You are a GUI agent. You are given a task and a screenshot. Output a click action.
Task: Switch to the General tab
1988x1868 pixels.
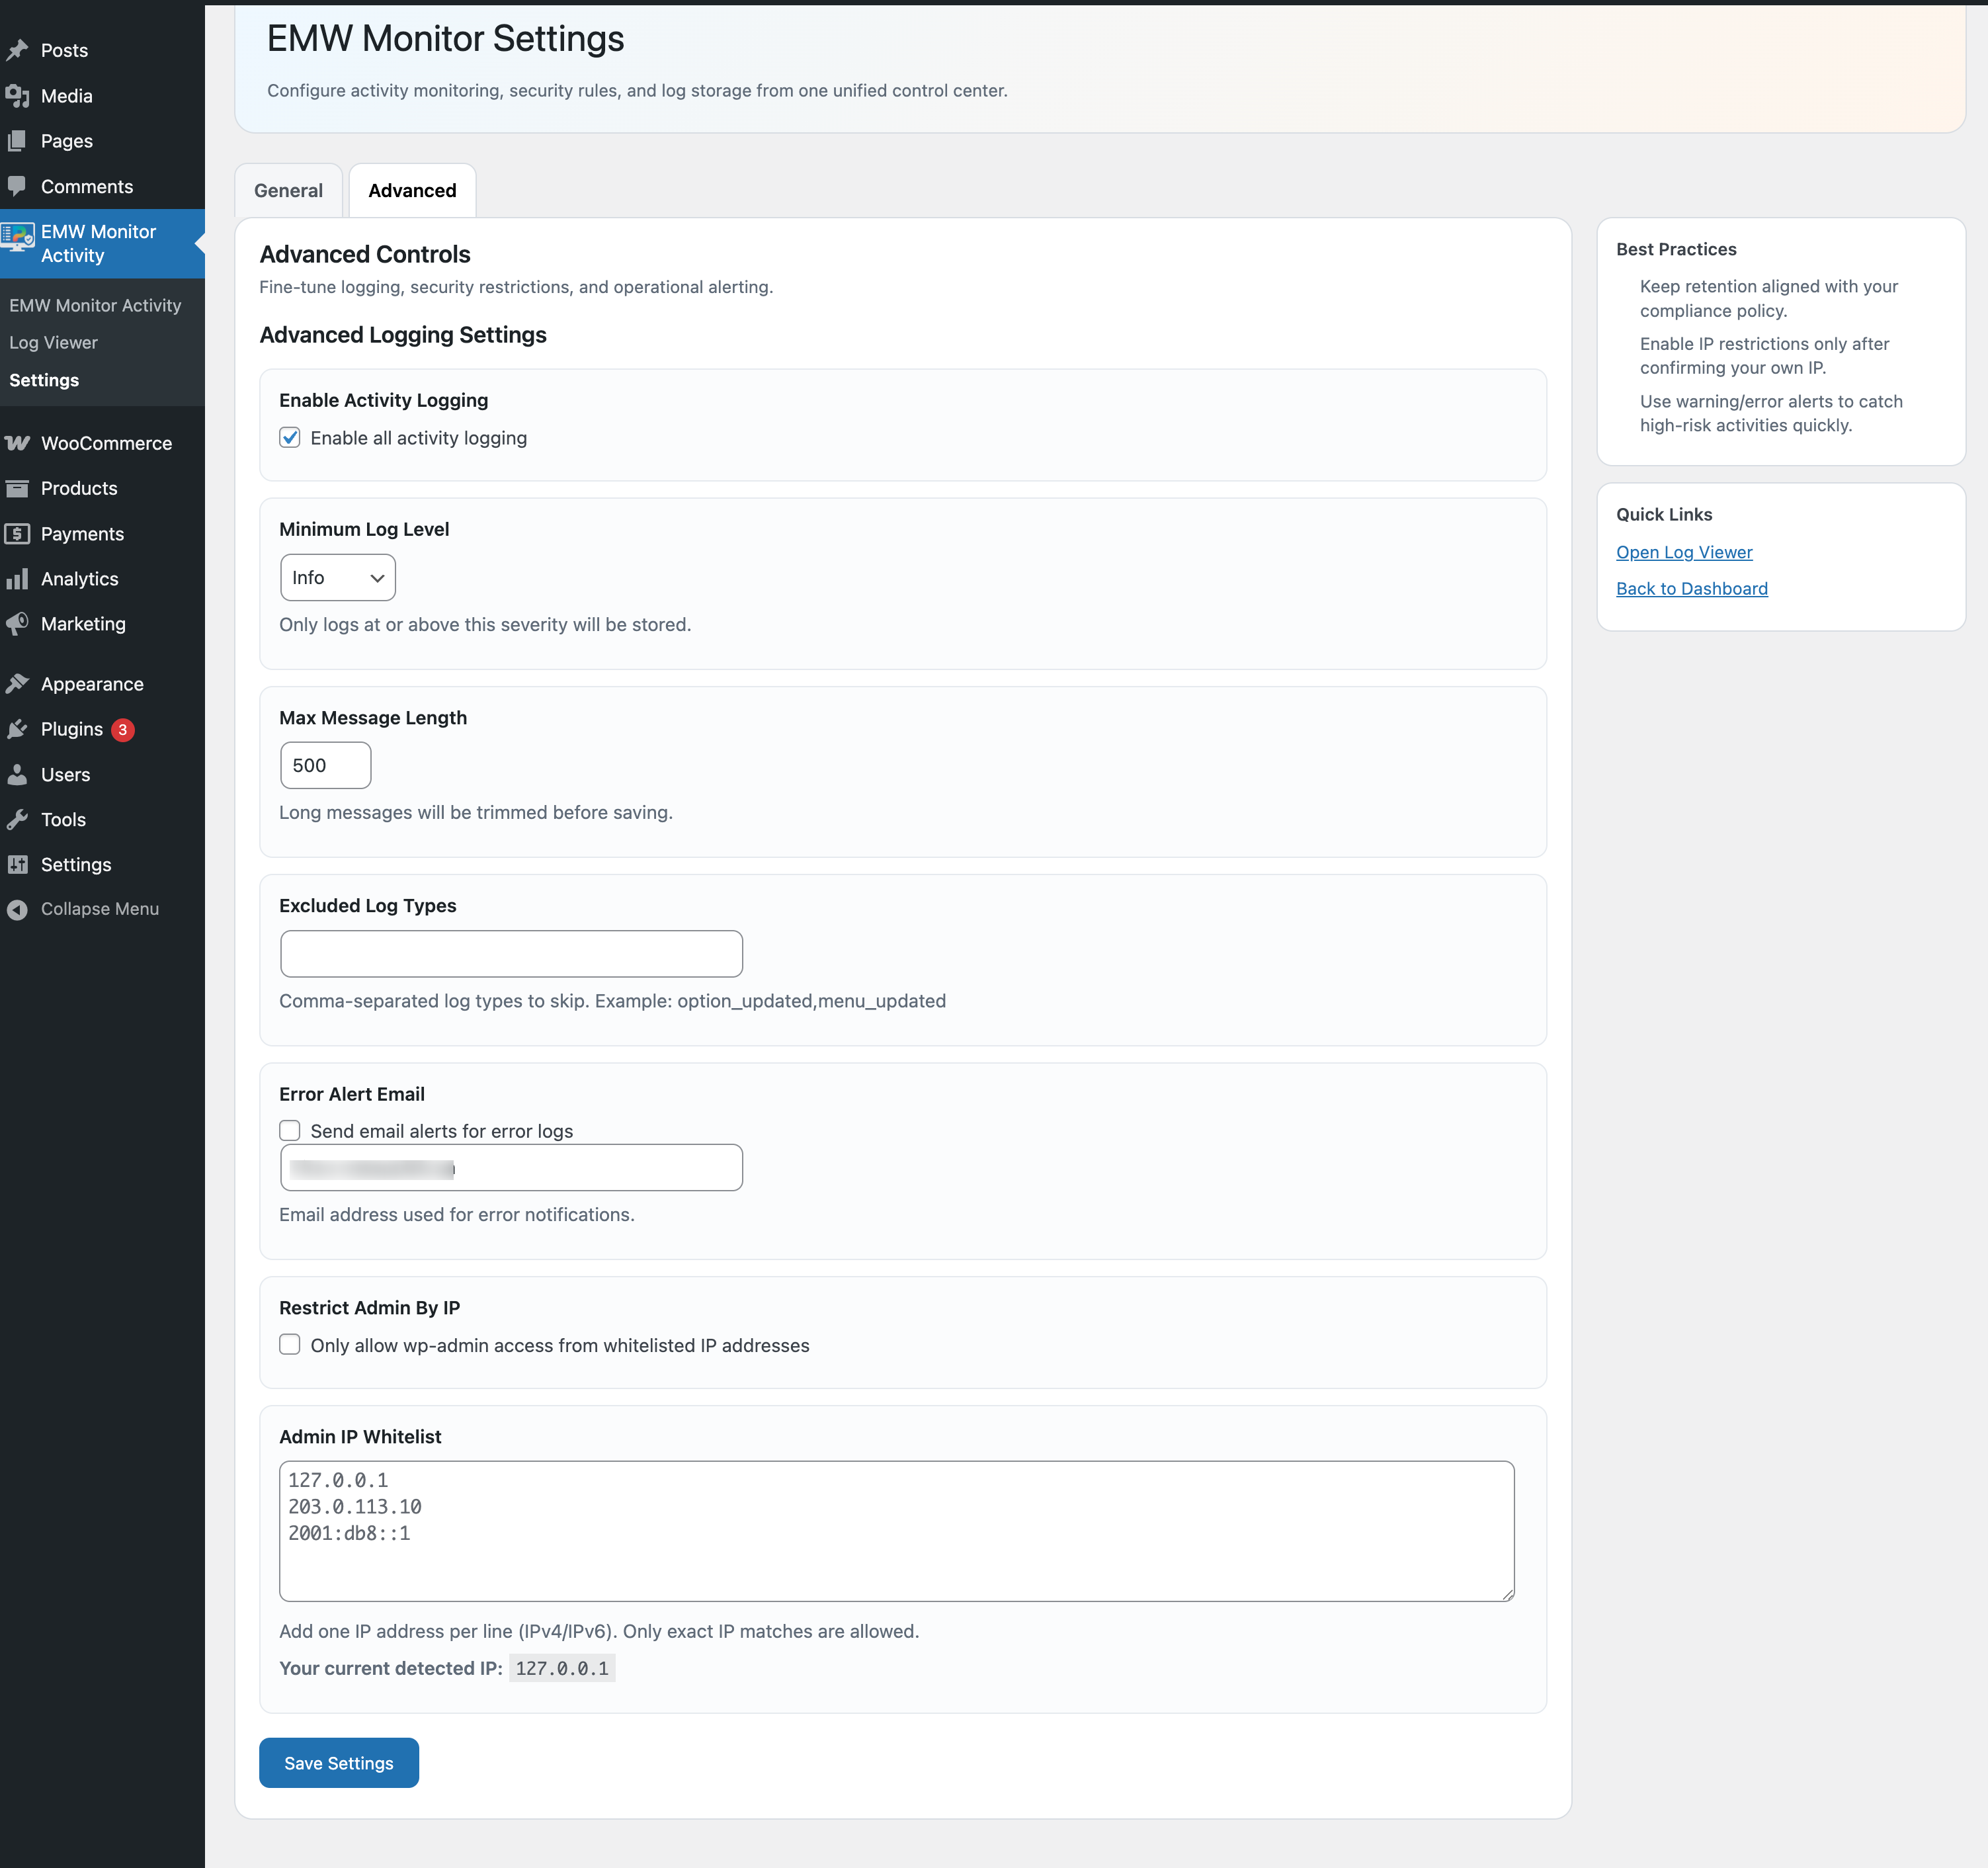tap(288, 190)
